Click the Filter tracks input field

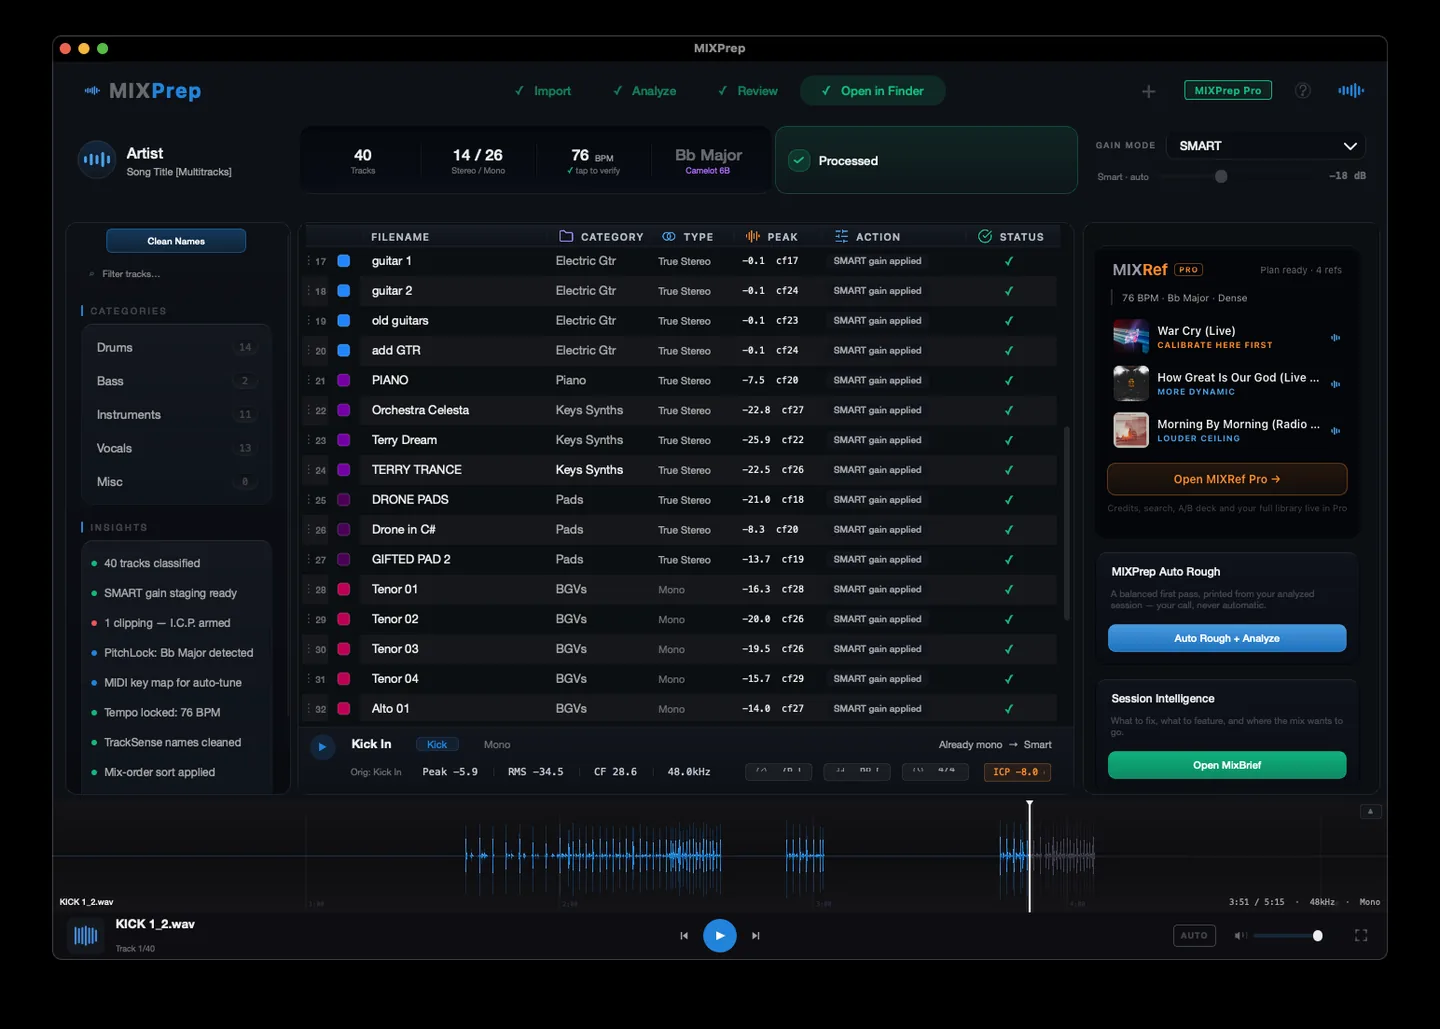[x=176, y=274]
